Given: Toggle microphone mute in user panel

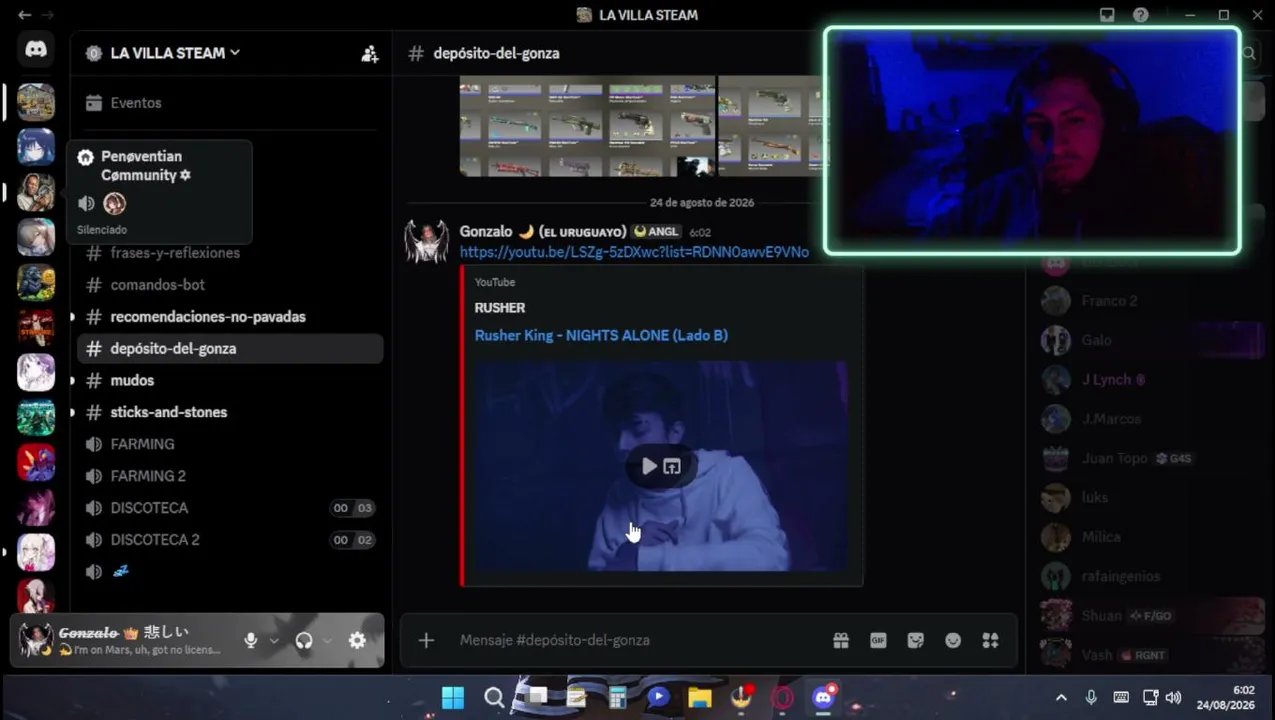Looking at the screenshot, I should (x=250, y=641).
